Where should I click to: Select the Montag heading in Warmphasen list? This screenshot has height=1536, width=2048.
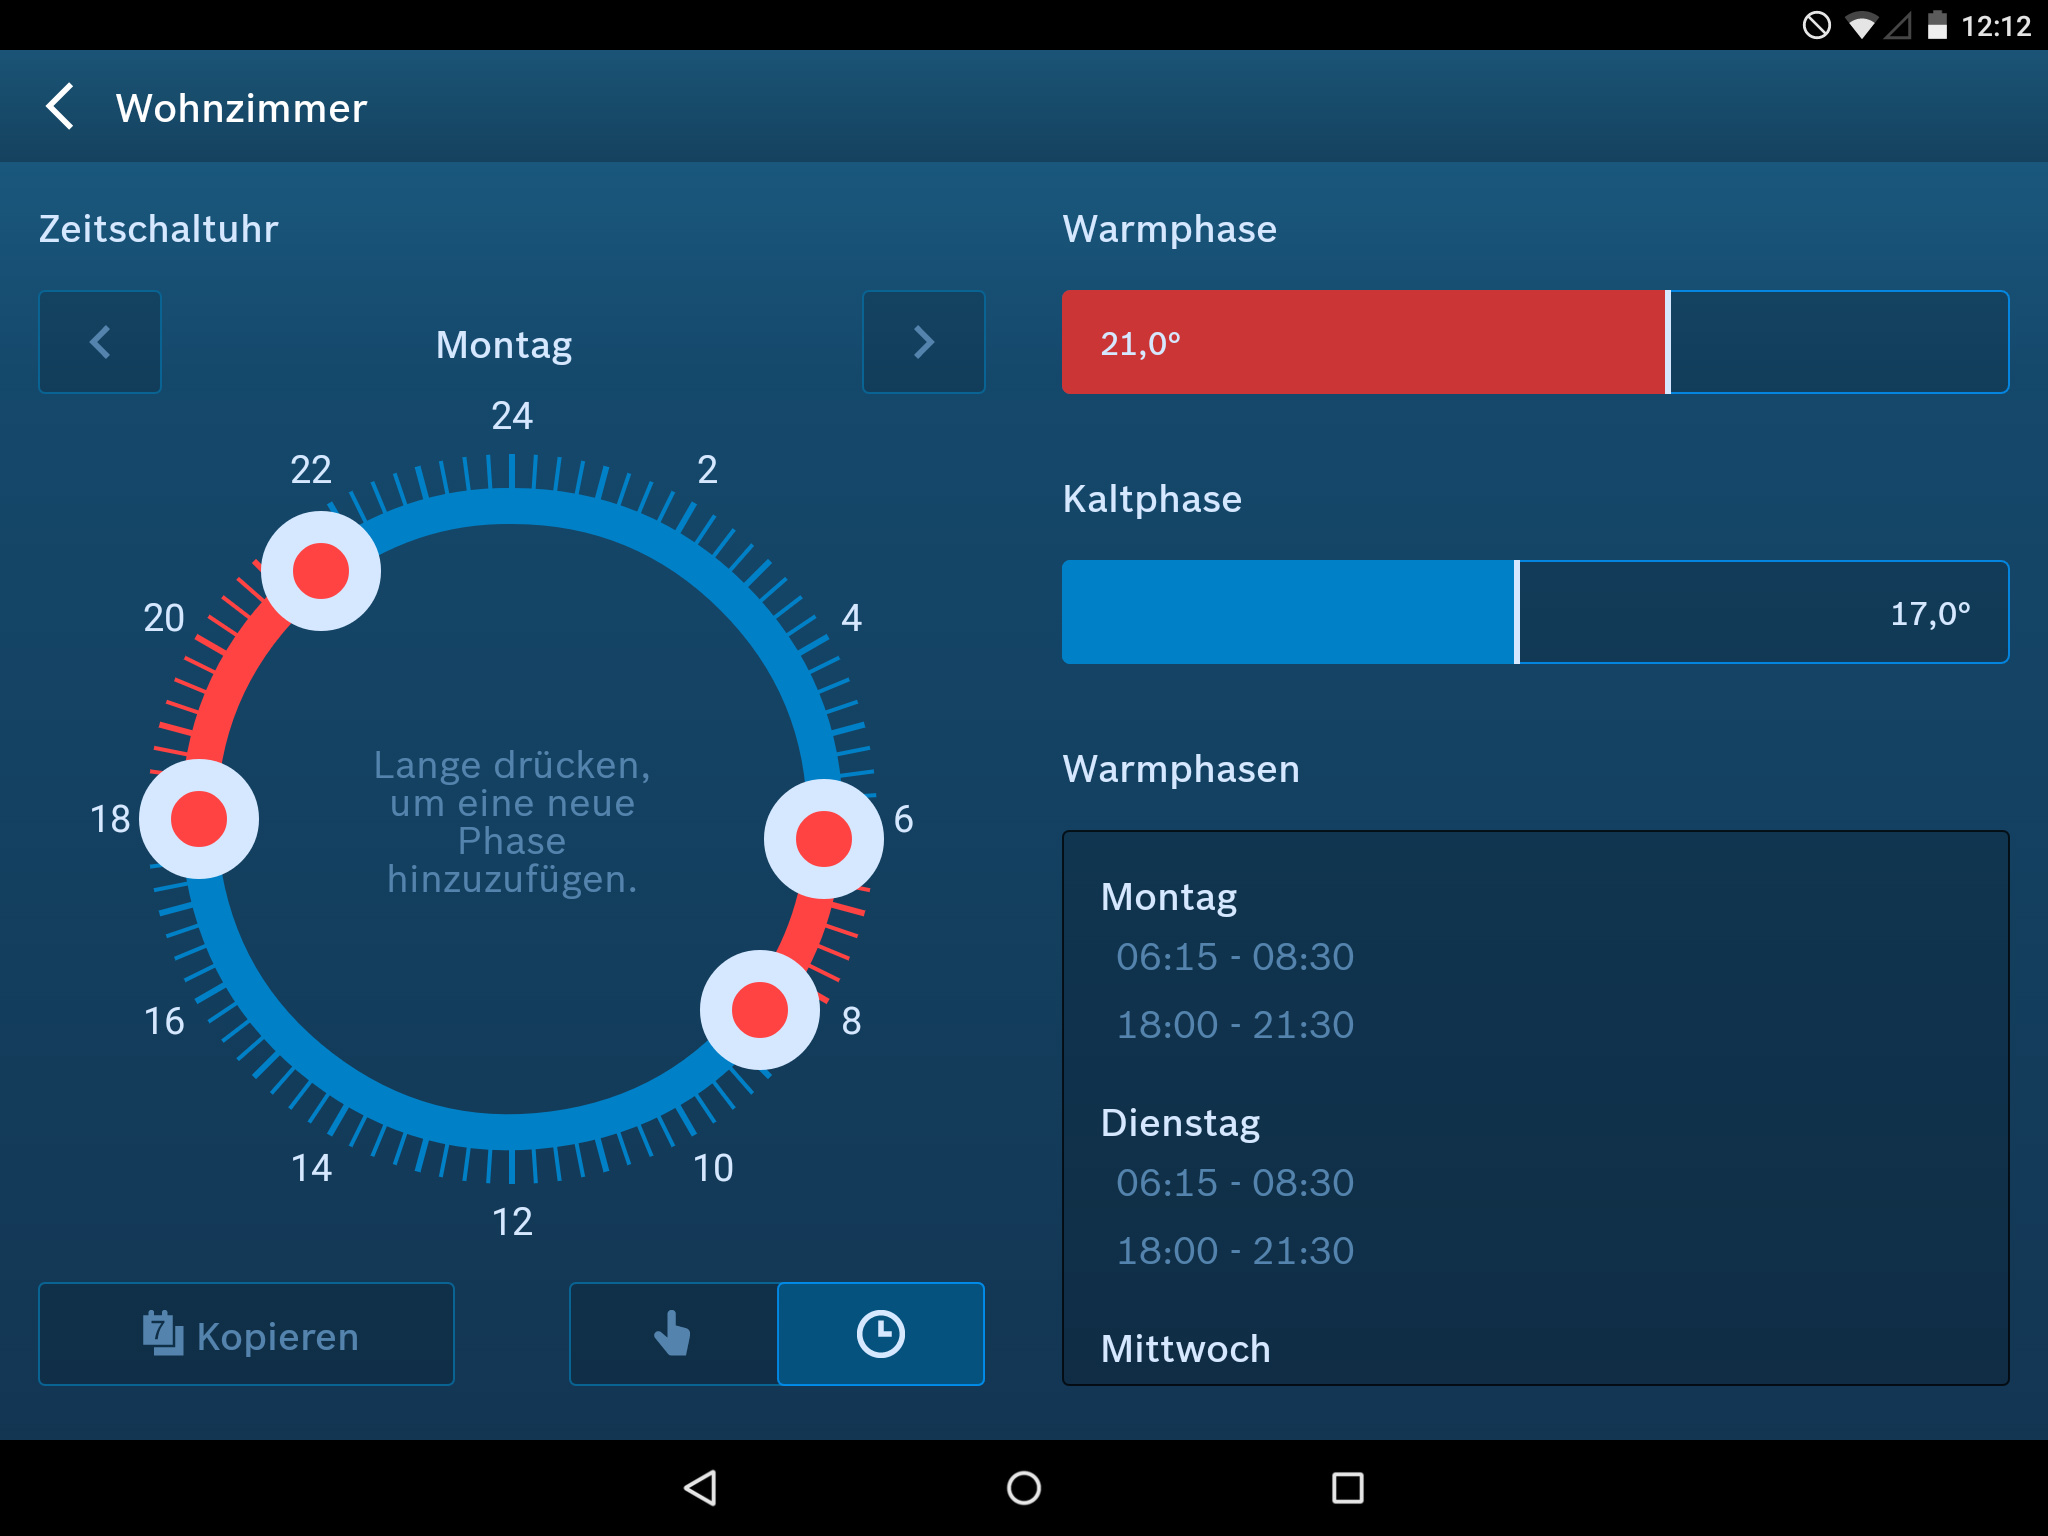point(1167,897)
